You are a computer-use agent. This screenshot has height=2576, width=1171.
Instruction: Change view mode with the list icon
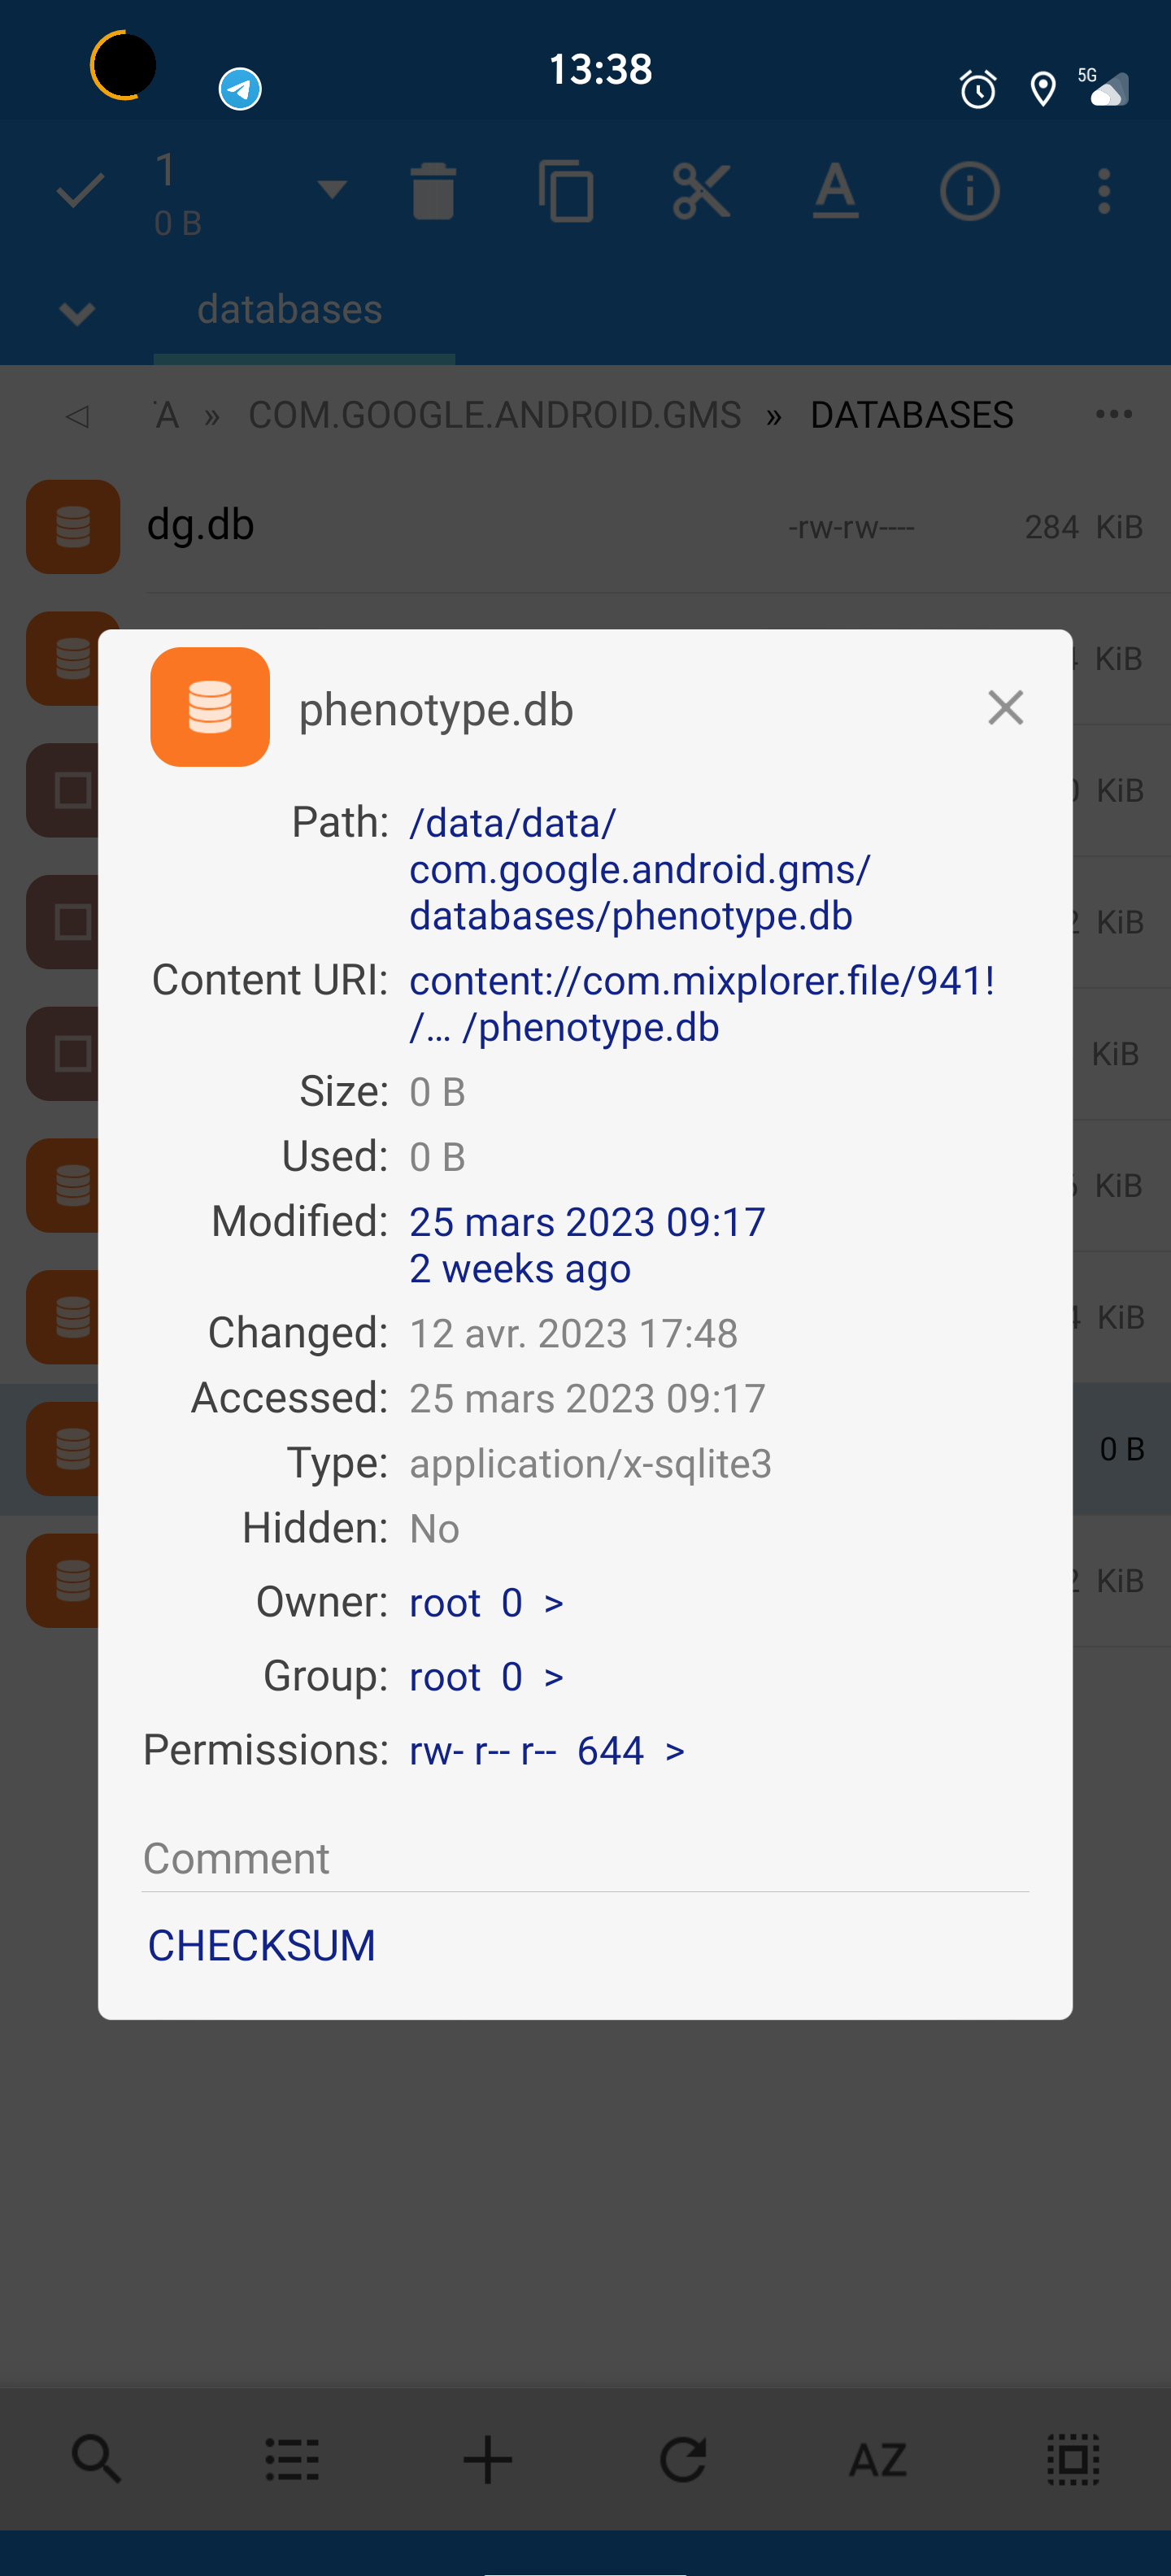(x=291, y=2461)
